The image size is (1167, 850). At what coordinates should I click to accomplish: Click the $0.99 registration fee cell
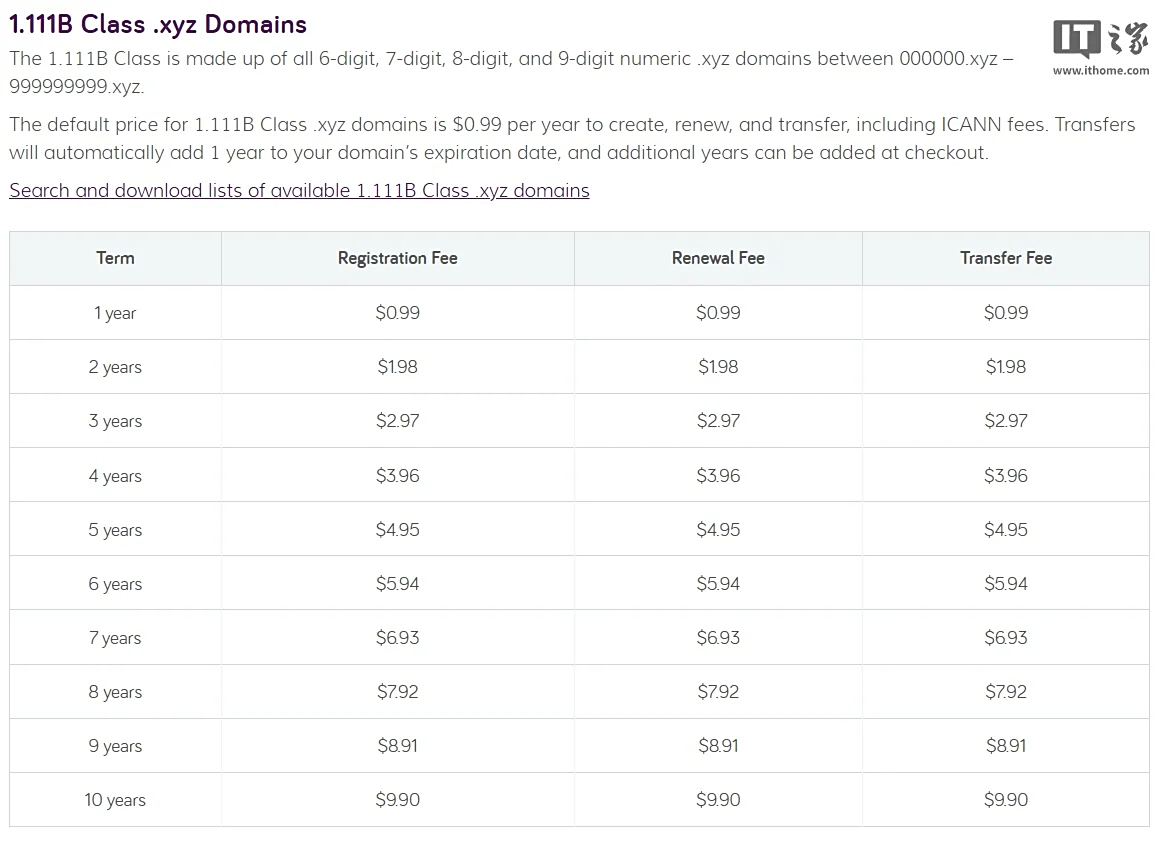[397, 313]
